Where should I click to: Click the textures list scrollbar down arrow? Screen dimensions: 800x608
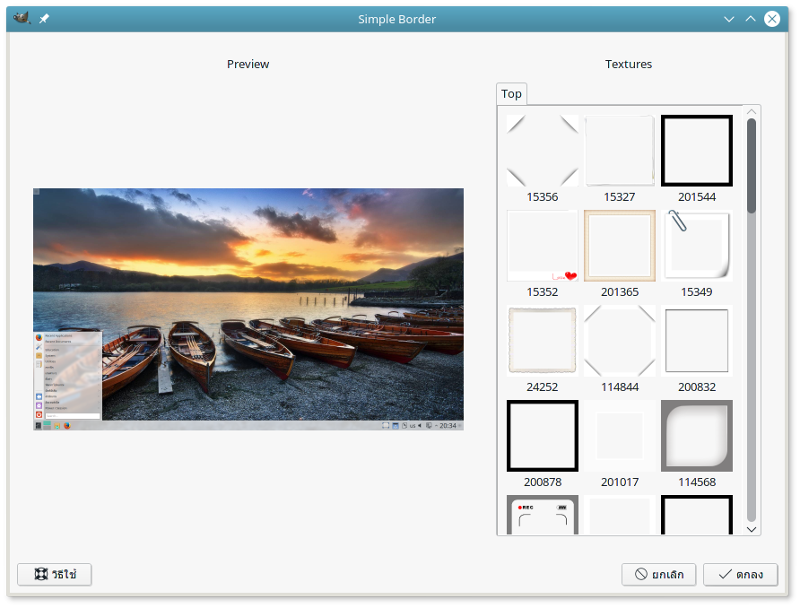coord(751,528)
